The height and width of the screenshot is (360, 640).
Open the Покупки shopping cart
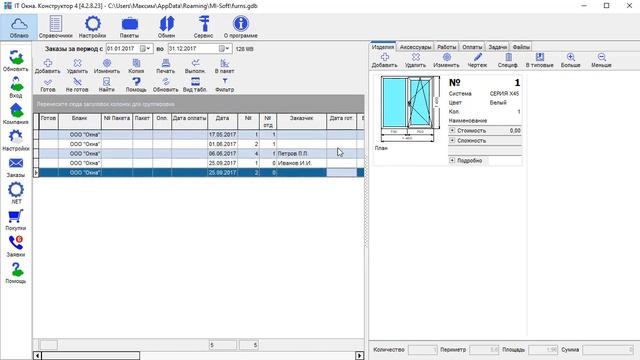[16, 220]
